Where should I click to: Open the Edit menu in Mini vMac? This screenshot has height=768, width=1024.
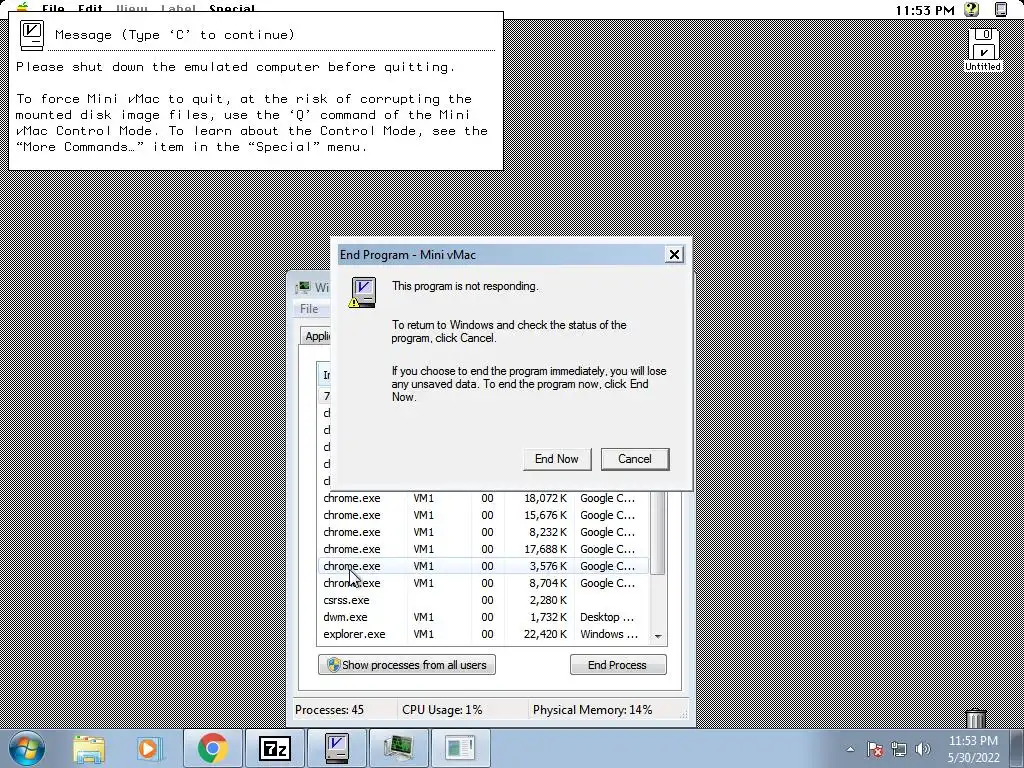click(90, 9)
